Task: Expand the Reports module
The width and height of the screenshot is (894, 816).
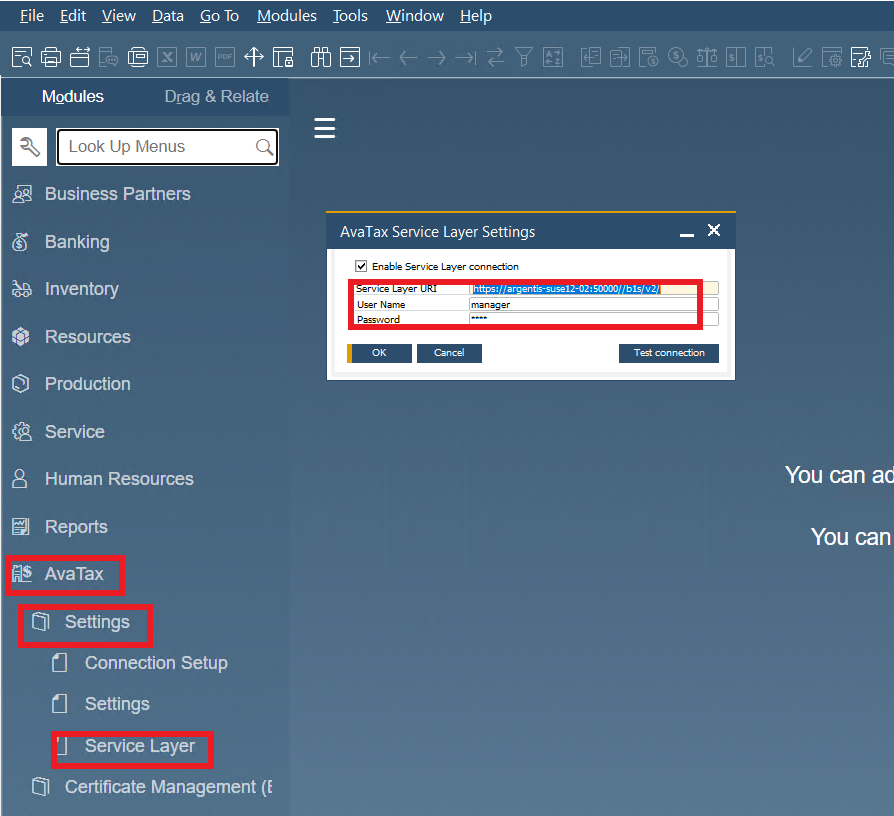Action: (x=76, y=527)
